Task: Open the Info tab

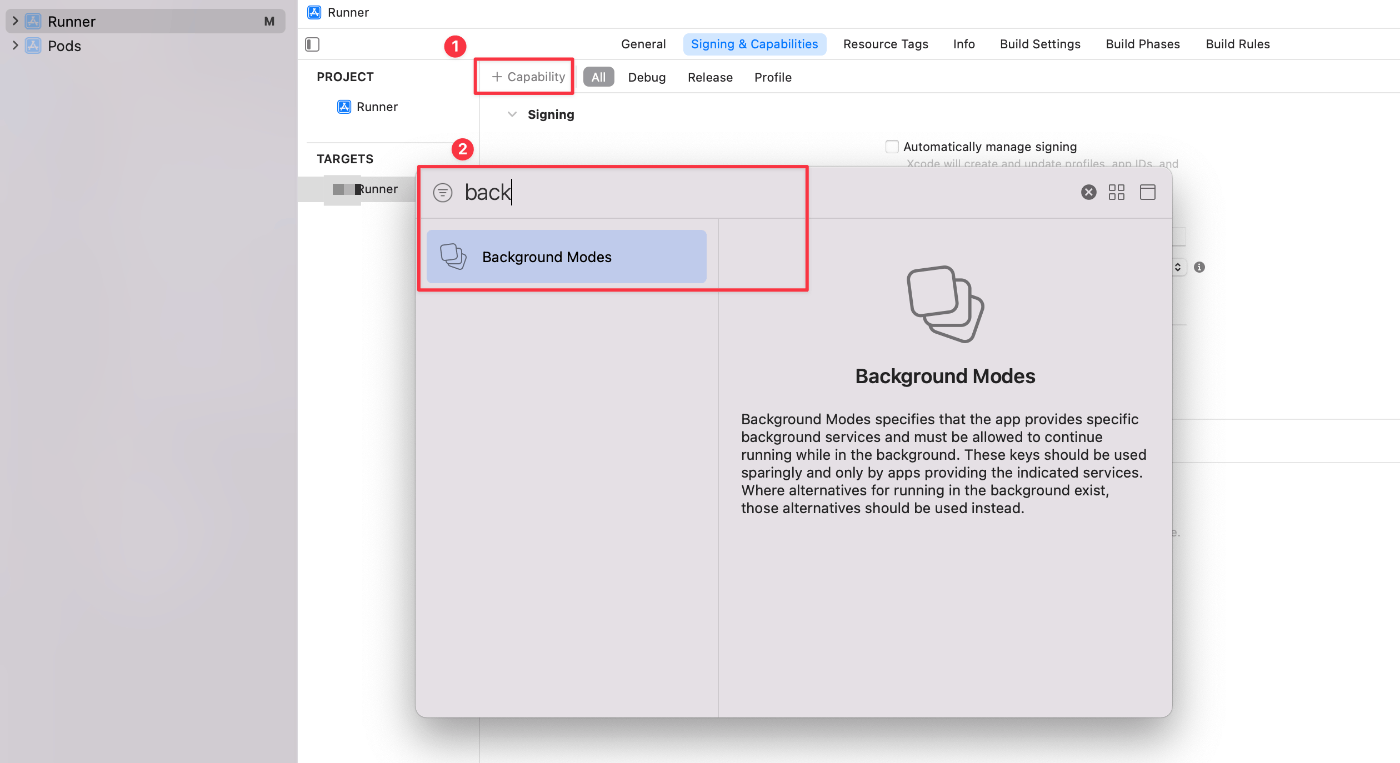Action: (x=964, y=44)
